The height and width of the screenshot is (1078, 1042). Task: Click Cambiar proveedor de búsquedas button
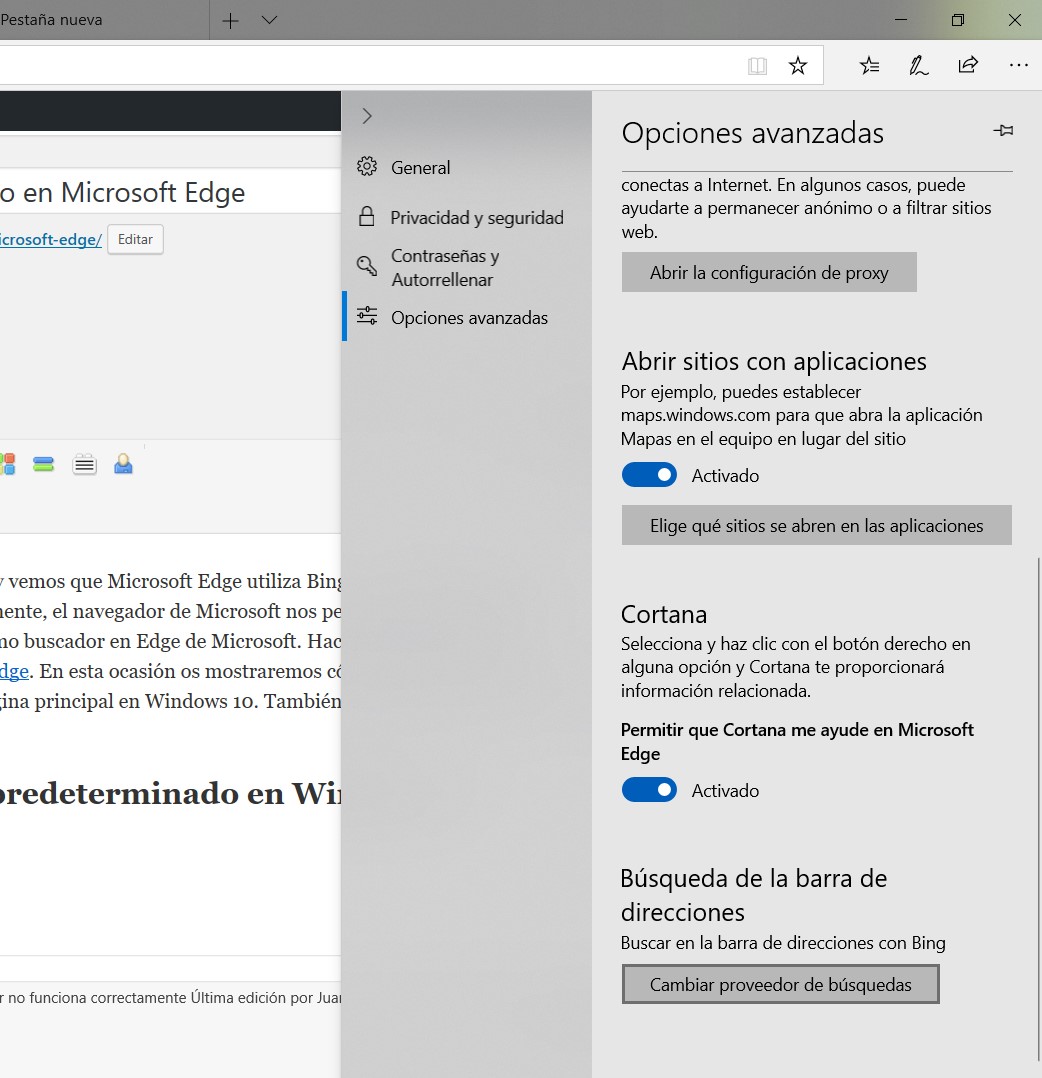780,985
